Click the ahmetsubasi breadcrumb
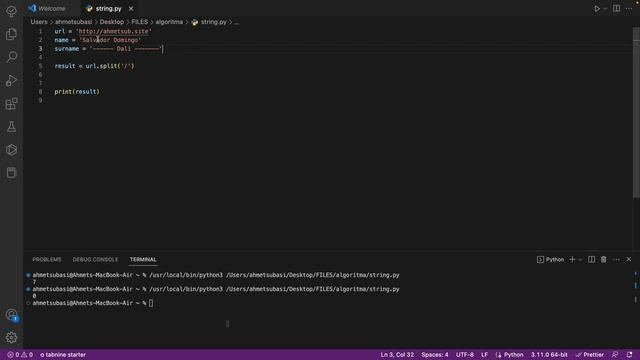 pos(73,22)
